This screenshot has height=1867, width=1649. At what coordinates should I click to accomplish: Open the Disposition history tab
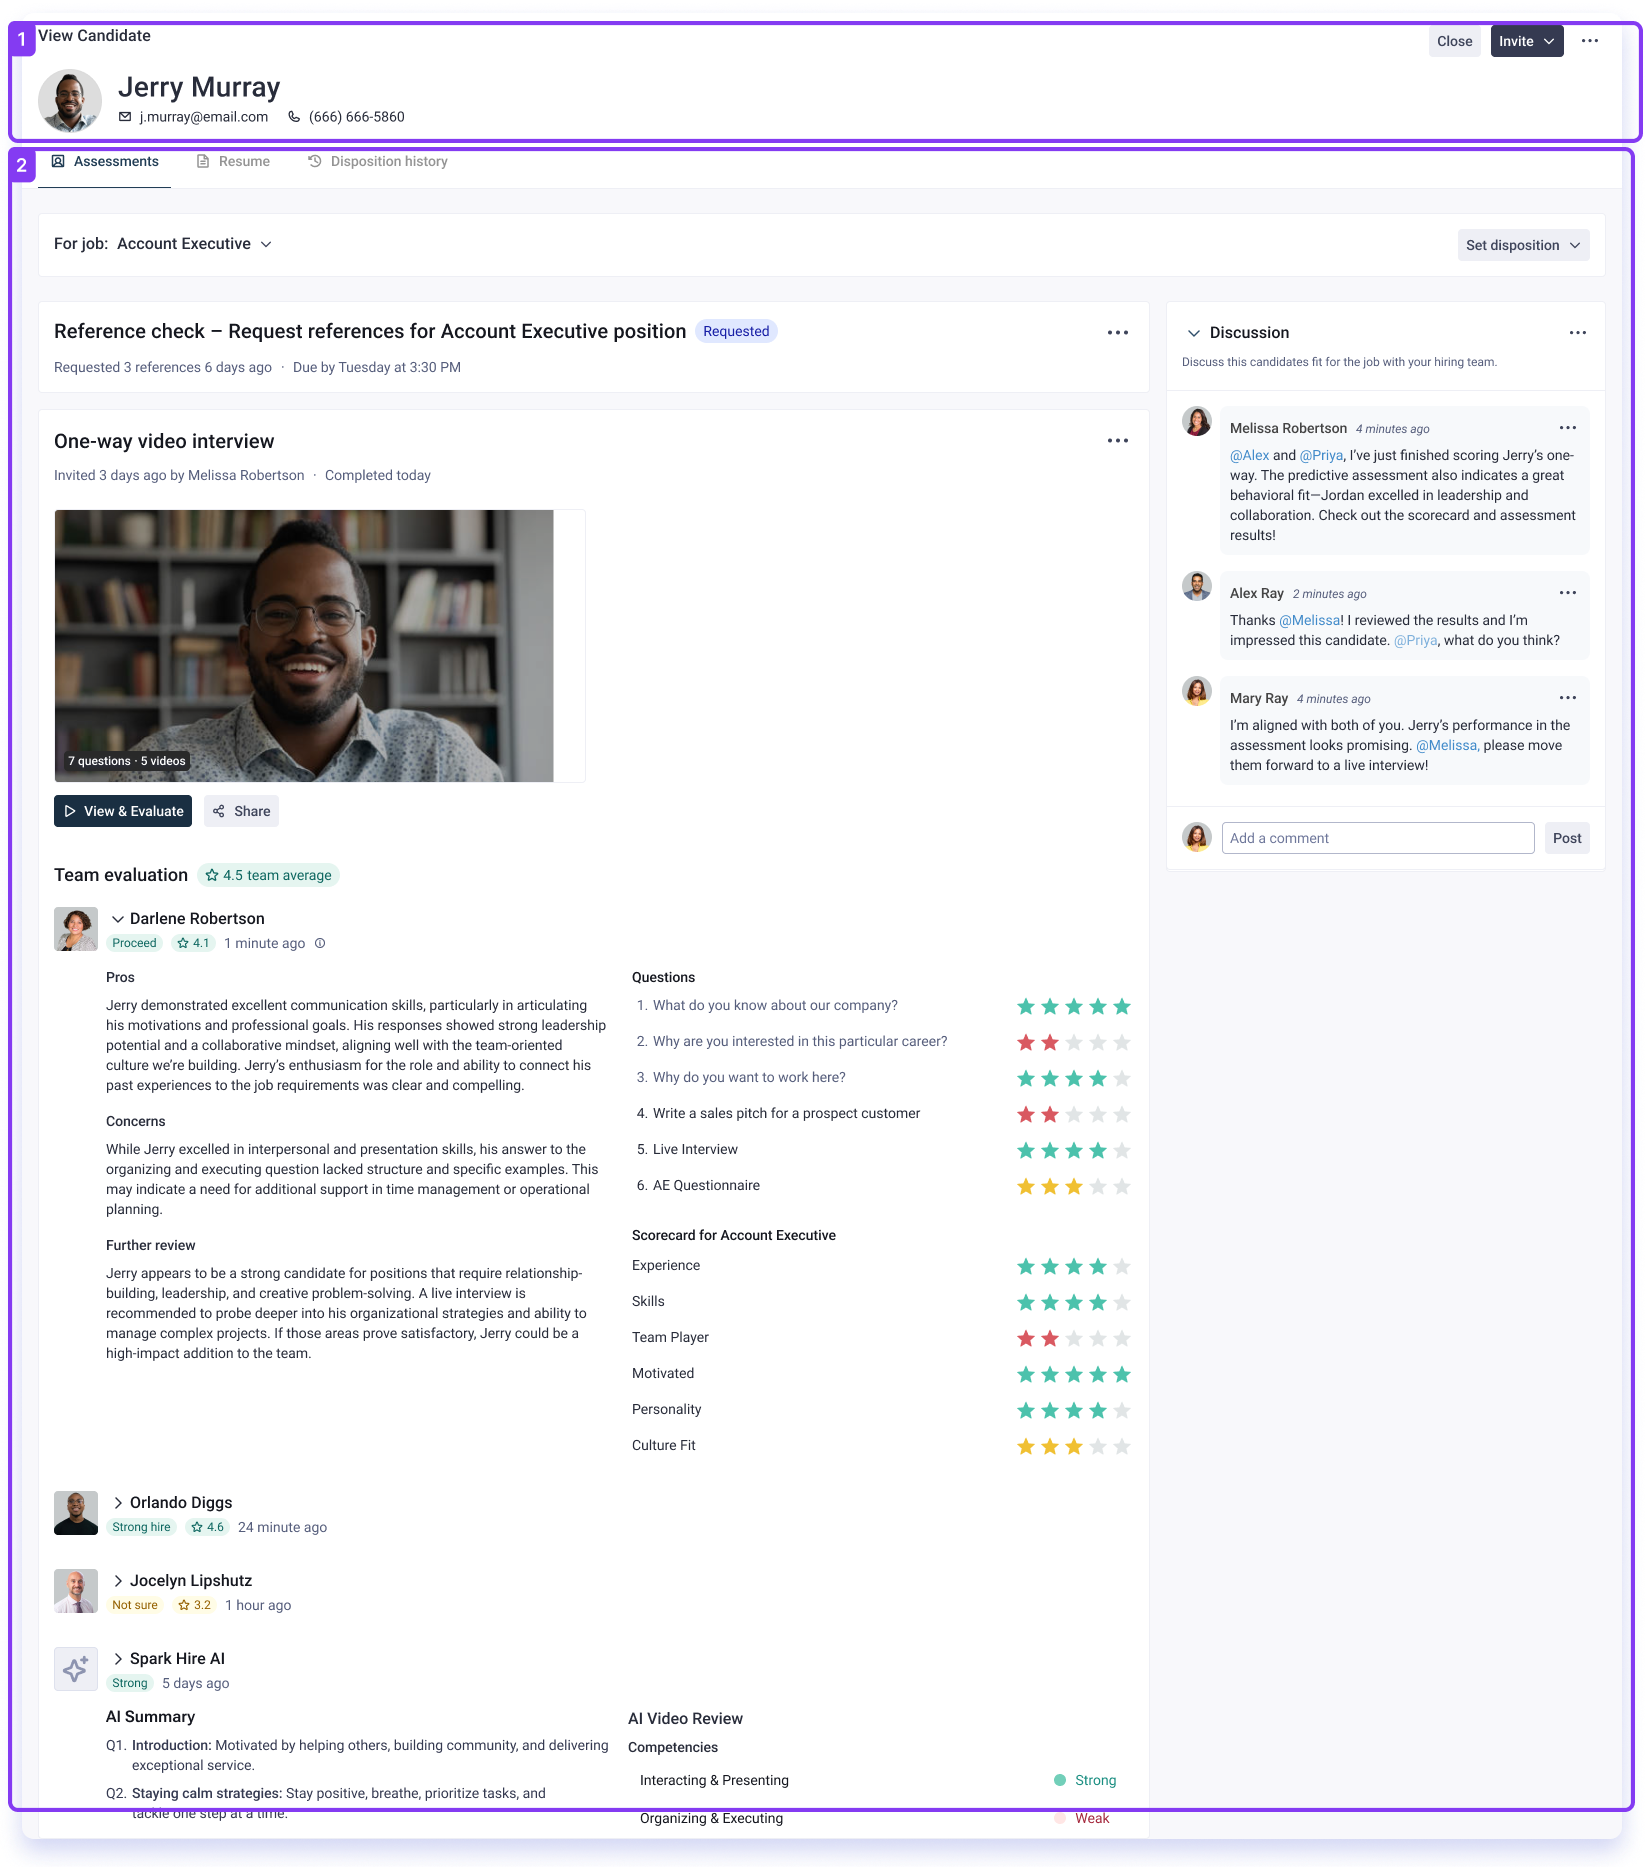(378, 162)
